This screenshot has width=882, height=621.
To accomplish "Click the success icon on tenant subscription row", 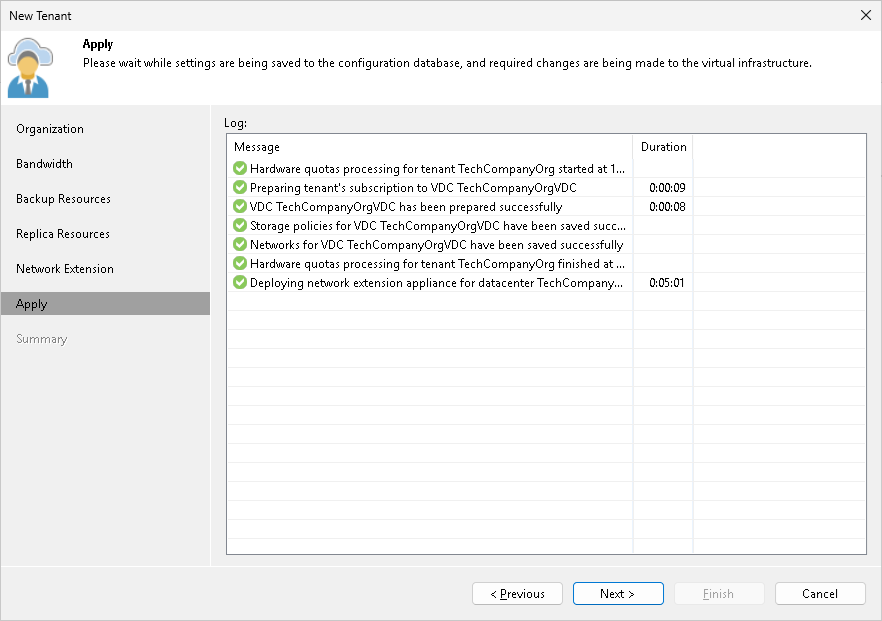I will pyautogui.click(x=240, y=187).
